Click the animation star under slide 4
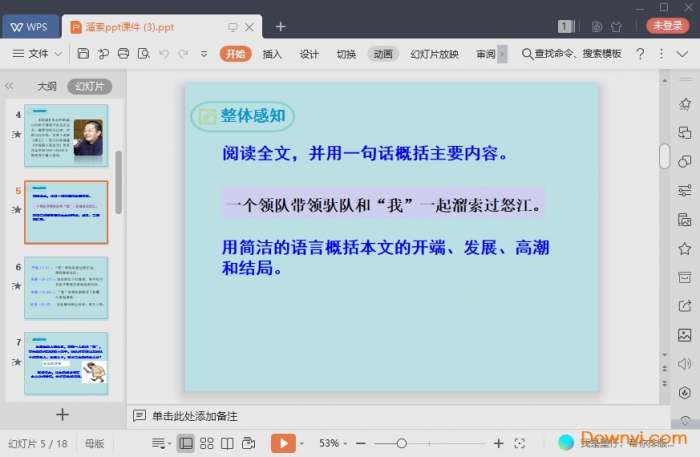The image size is (700, 457). 17,134
